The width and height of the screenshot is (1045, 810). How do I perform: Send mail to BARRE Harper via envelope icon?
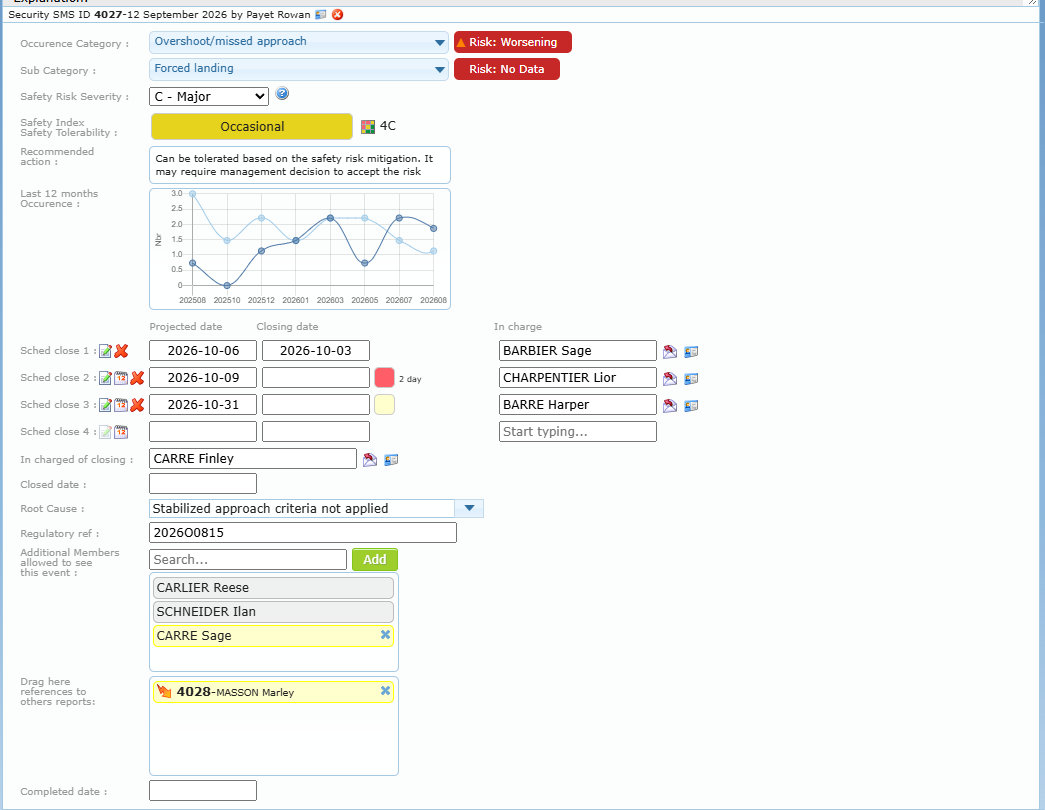click(x=670, y=405)
